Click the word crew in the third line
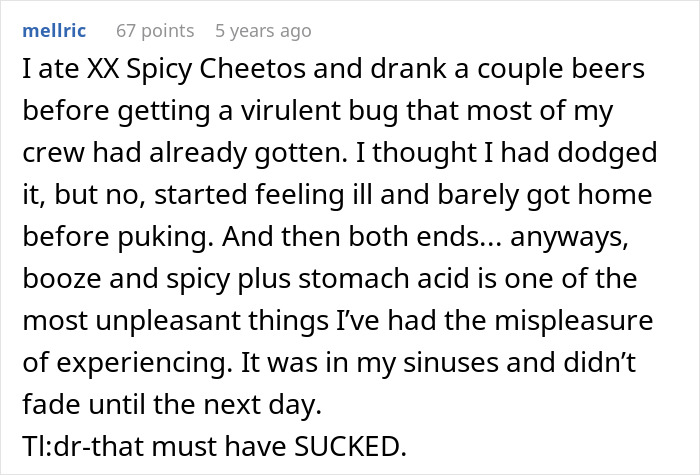 pos(54,153)
